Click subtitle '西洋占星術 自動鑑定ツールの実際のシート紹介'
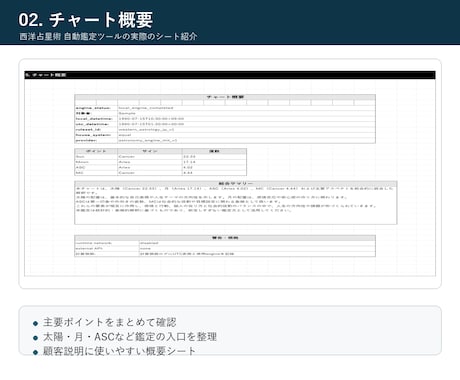 point(108,36)
